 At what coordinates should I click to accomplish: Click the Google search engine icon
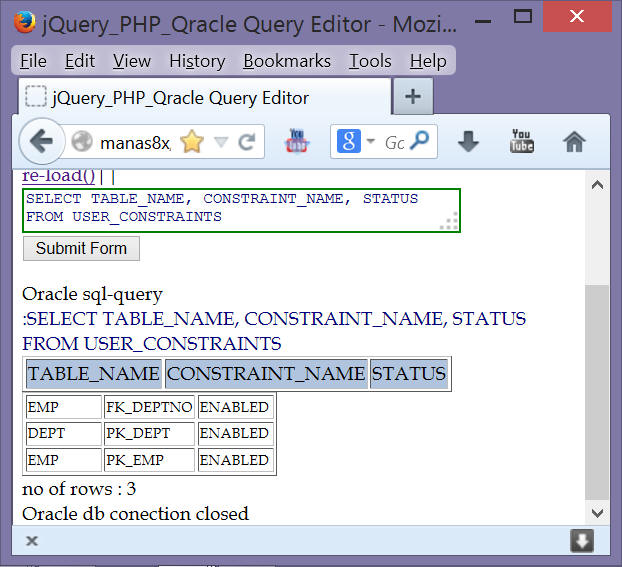pos(349,141)
